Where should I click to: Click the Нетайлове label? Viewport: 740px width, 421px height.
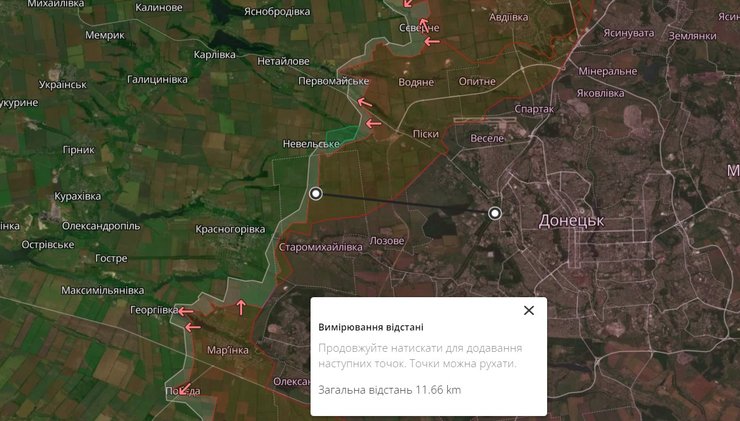[x=283, y=61]
